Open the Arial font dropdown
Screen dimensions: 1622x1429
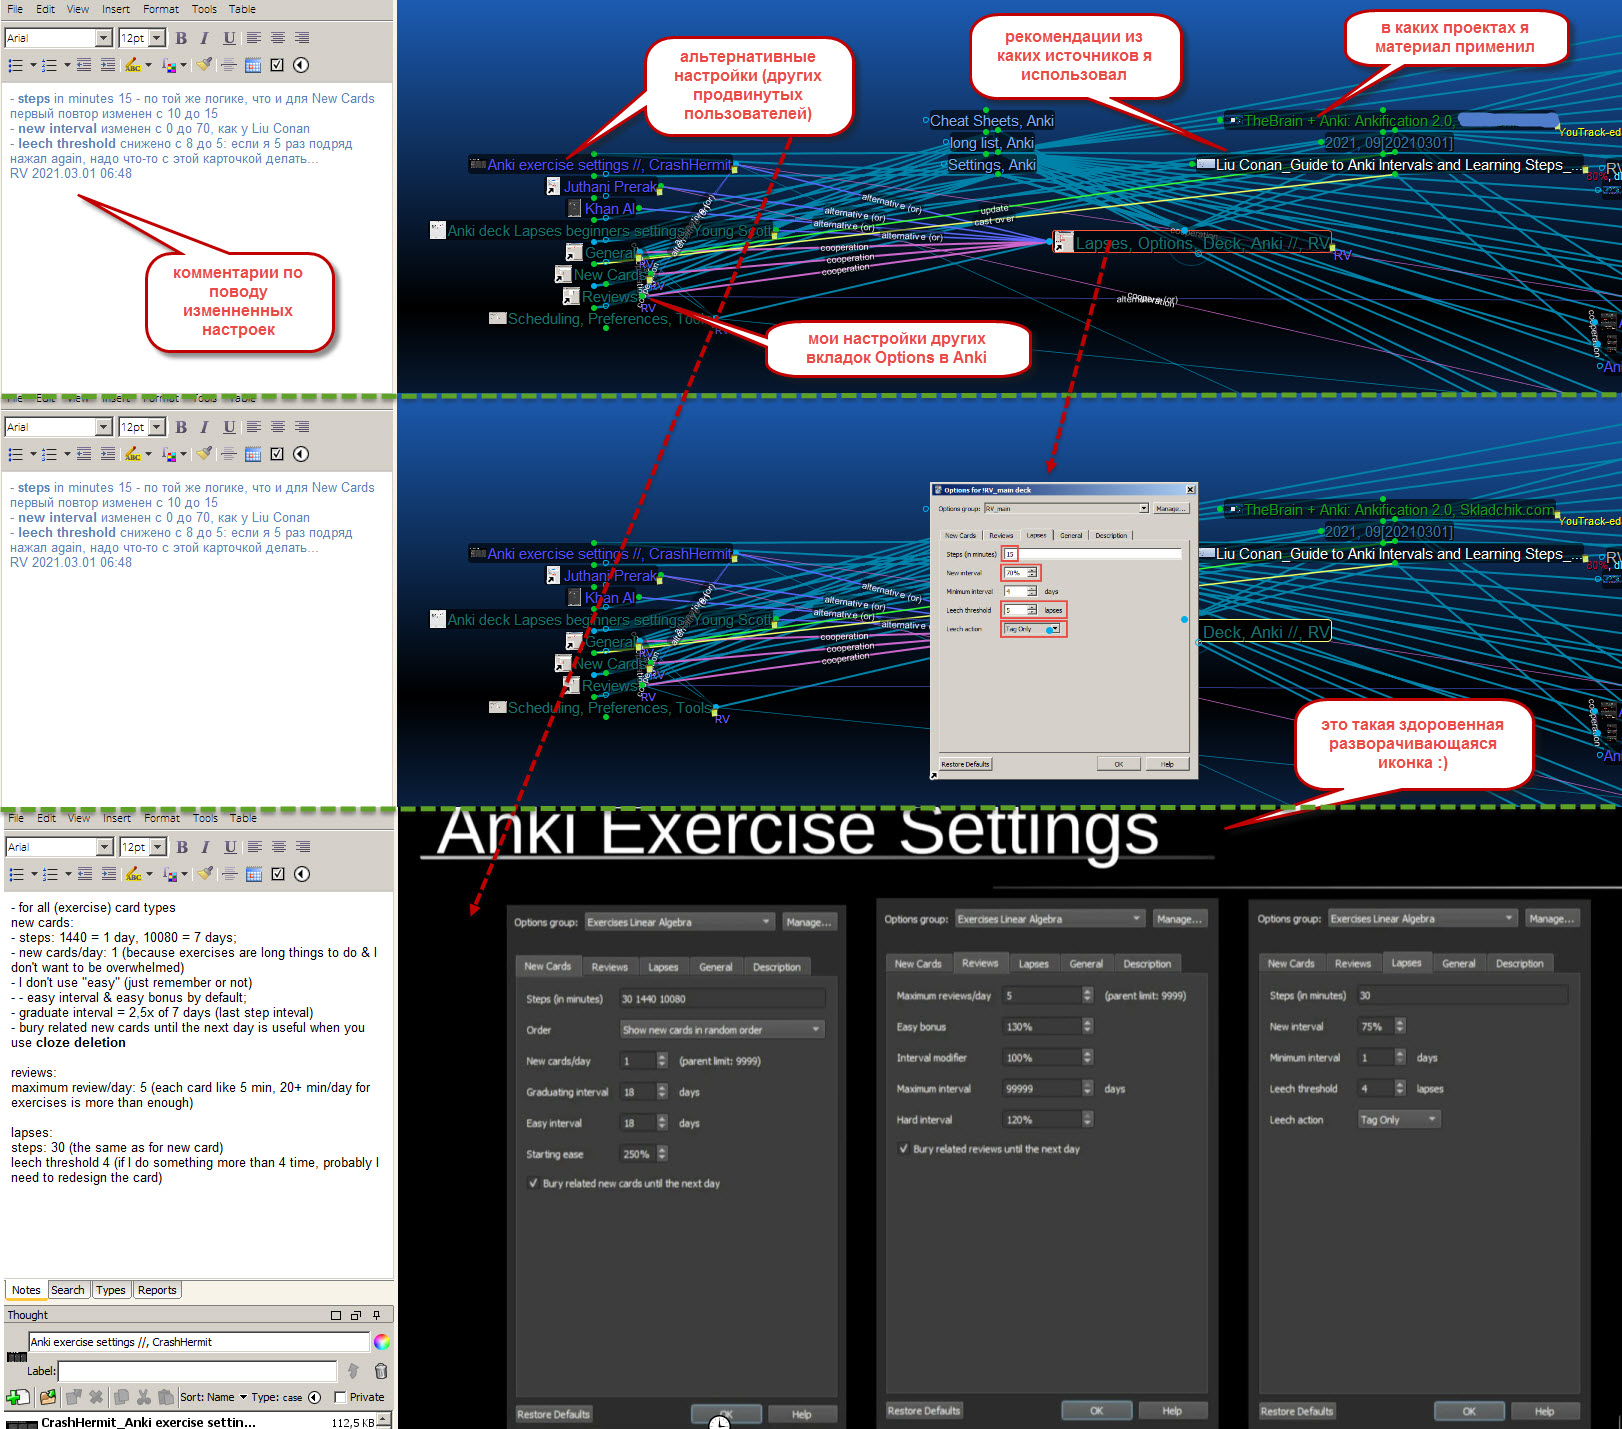click(103, 37)
